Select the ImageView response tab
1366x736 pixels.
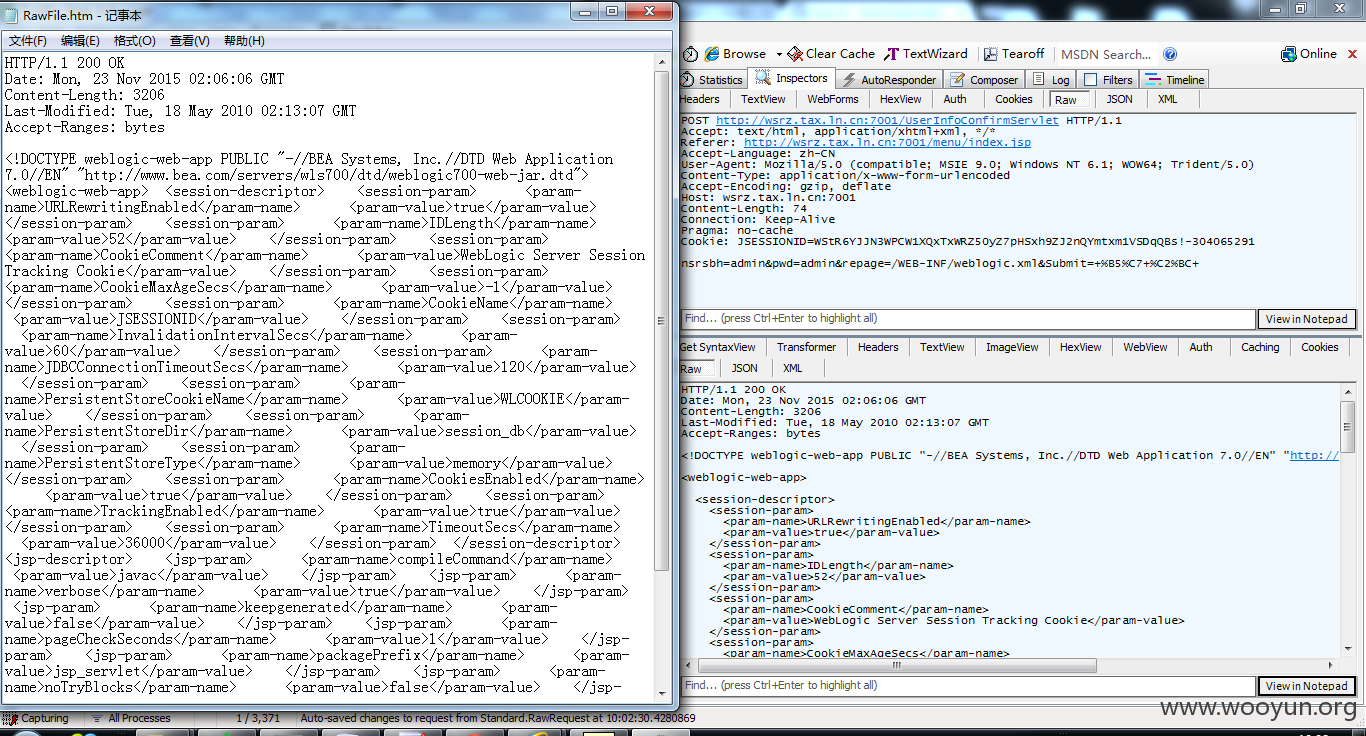pyautogui.click(x=1012, y=347)
